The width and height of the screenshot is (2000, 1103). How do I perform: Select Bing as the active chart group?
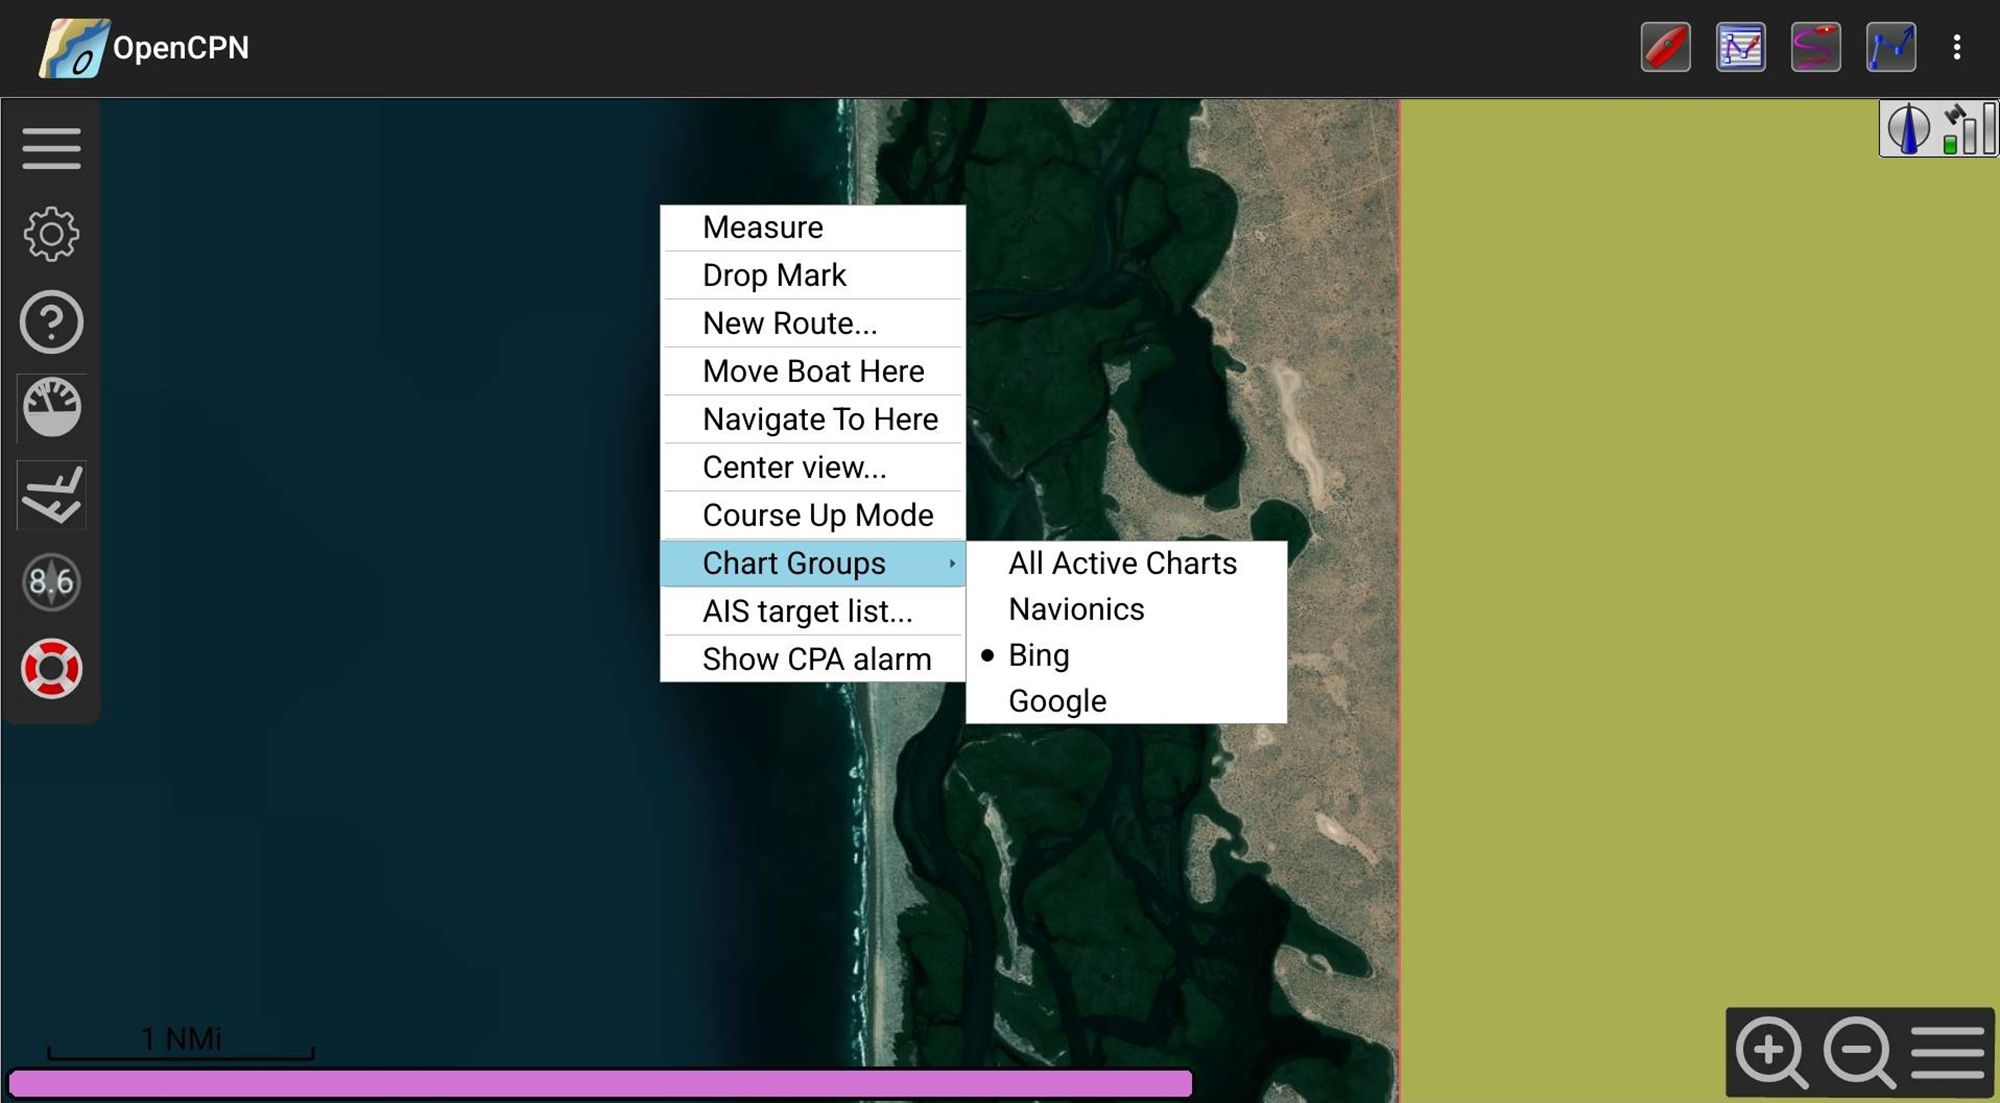click(x=1038, y=655)
